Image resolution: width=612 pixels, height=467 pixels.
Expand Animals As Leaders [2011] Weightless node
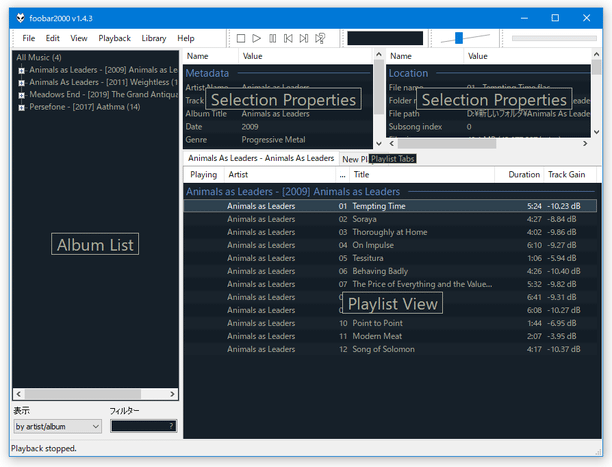(21, 83)
